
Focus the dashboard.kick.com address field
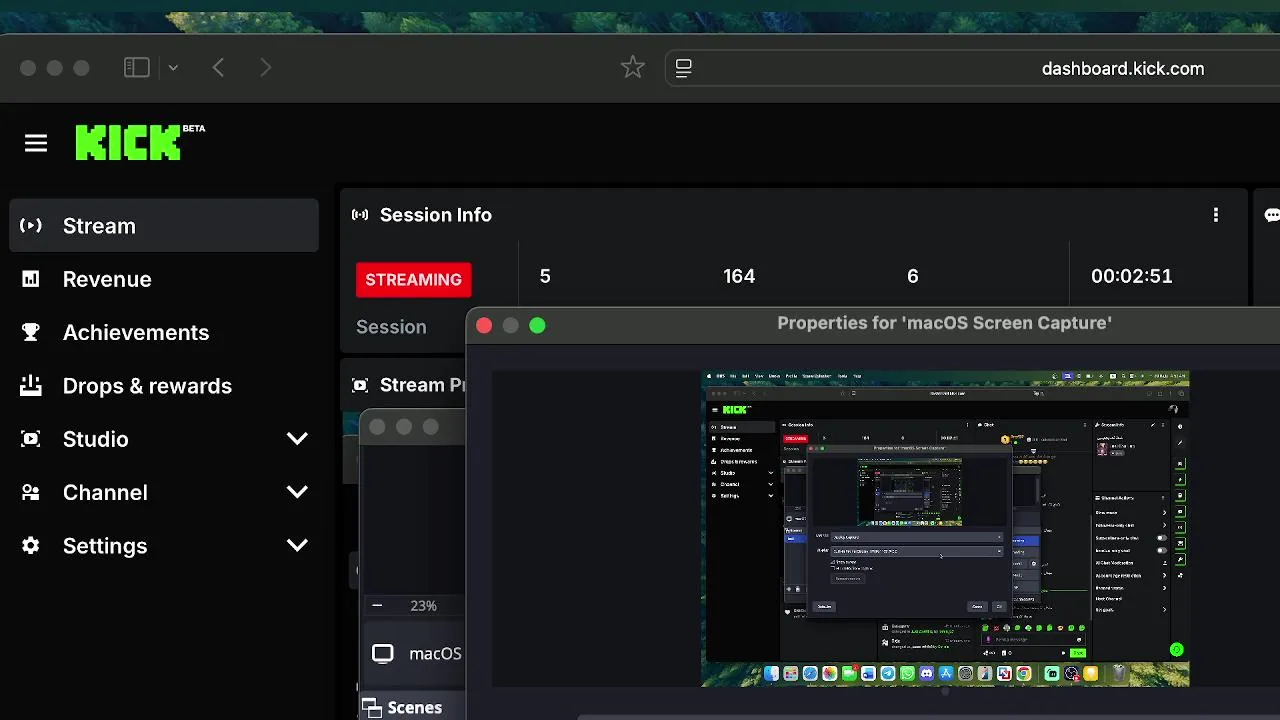click(972, 68)
